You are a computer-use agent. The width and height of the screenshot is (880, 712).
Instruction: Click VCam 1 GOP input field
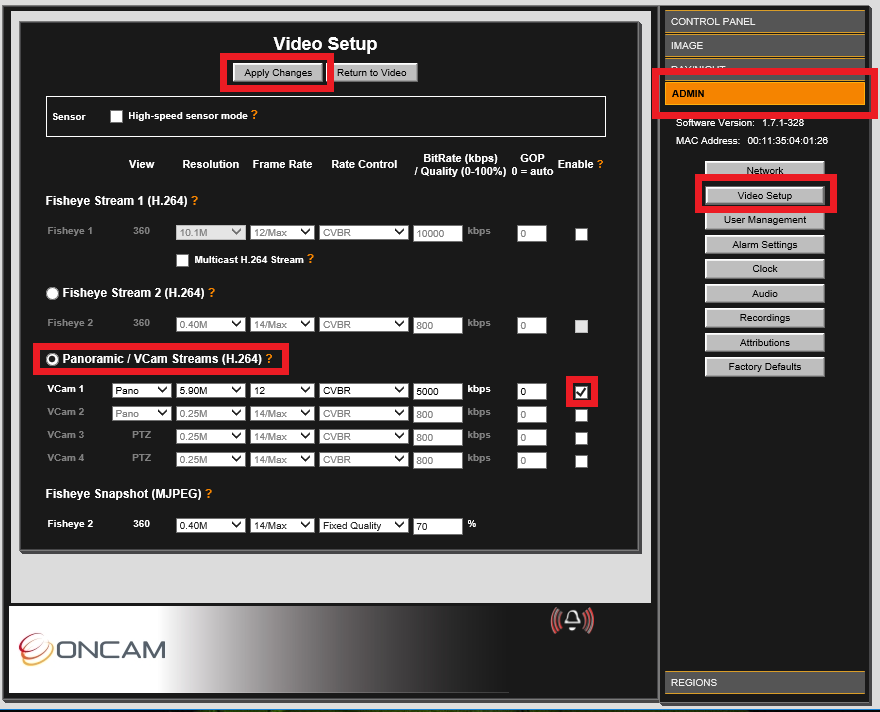coord(531,391)
